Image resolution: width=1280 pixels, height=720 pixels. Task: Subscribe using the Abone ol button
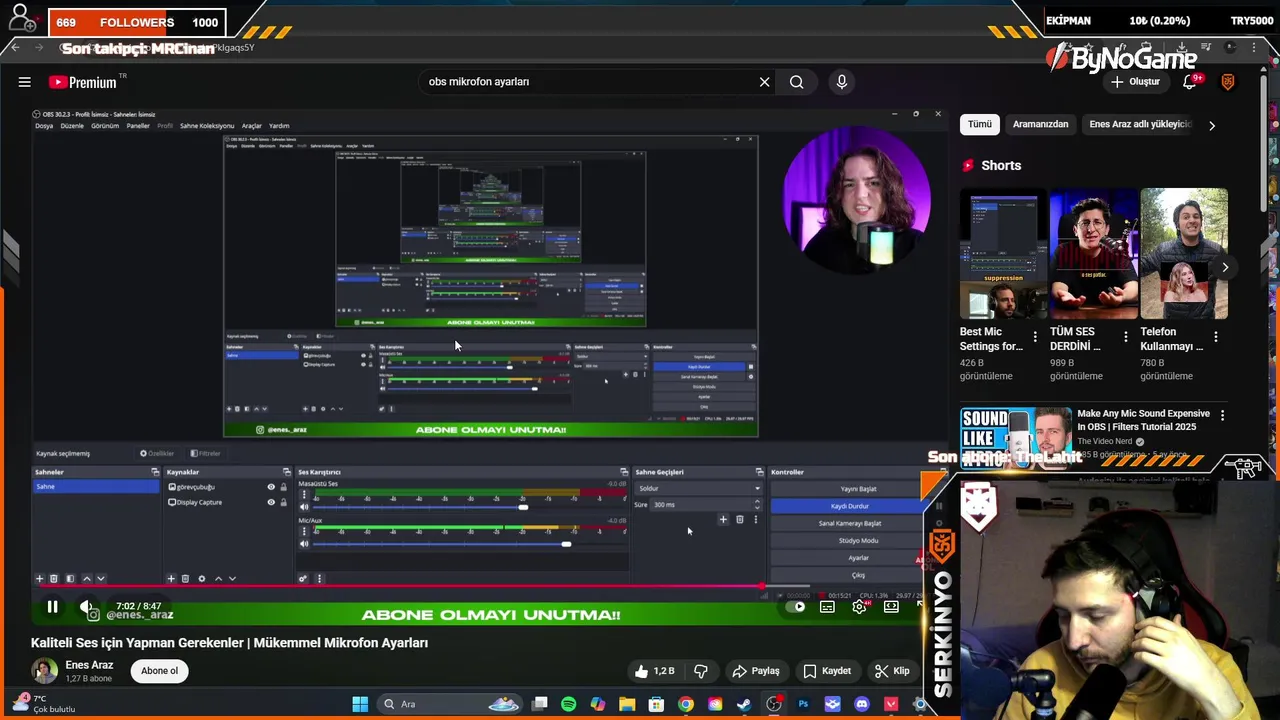159,671
